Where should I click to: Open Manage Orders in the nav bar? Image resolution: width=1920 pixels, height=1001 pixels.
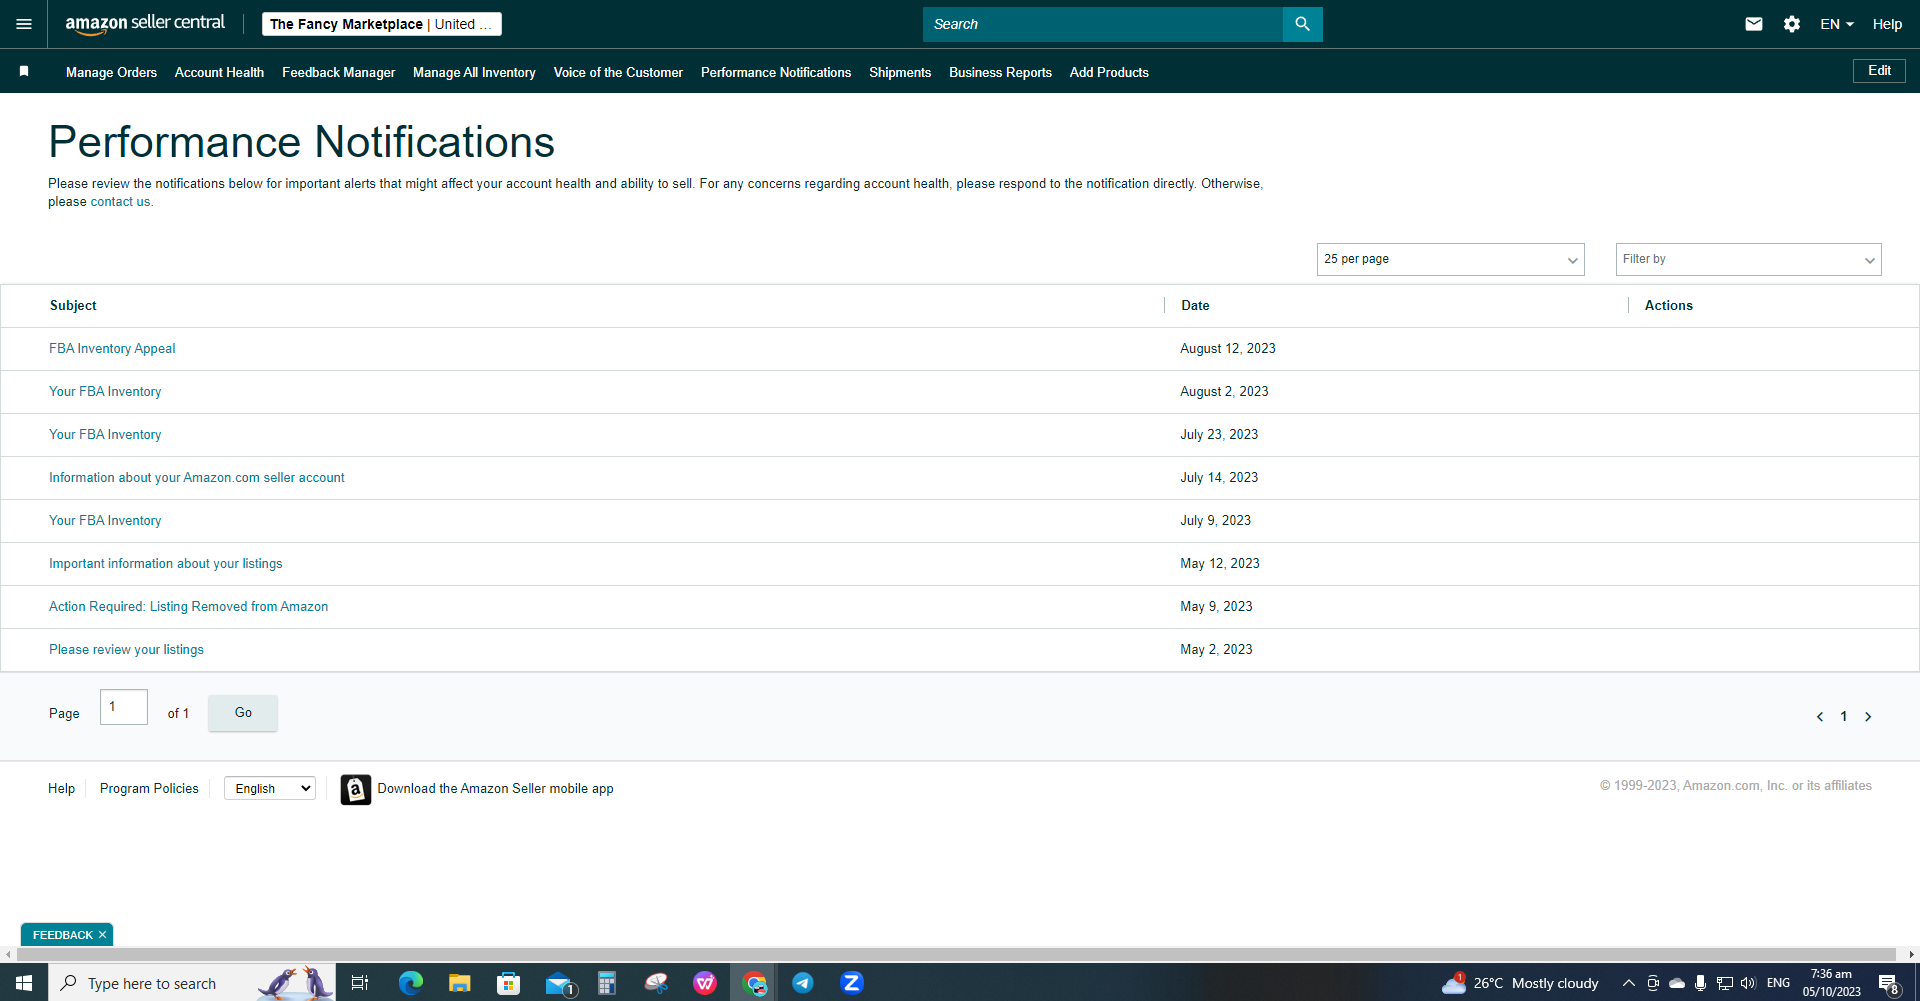pyautogui.click(x=111, y=72)
